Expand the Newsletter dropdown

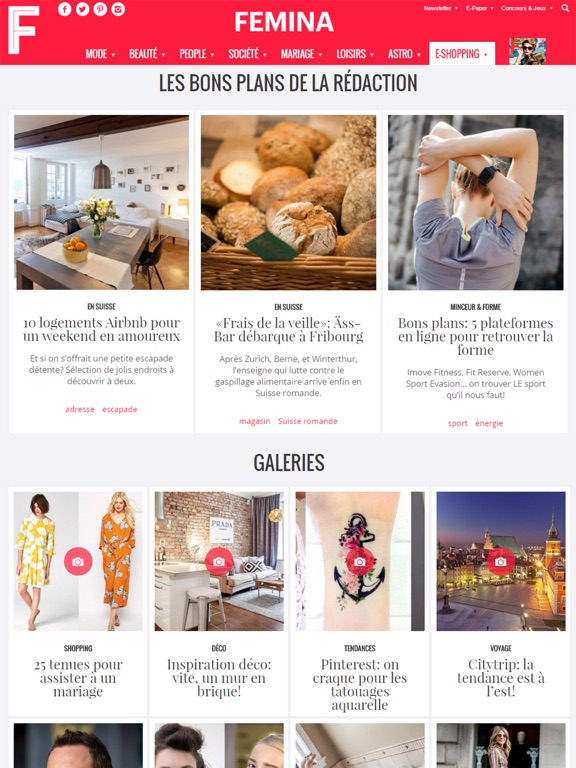point(441,8)
